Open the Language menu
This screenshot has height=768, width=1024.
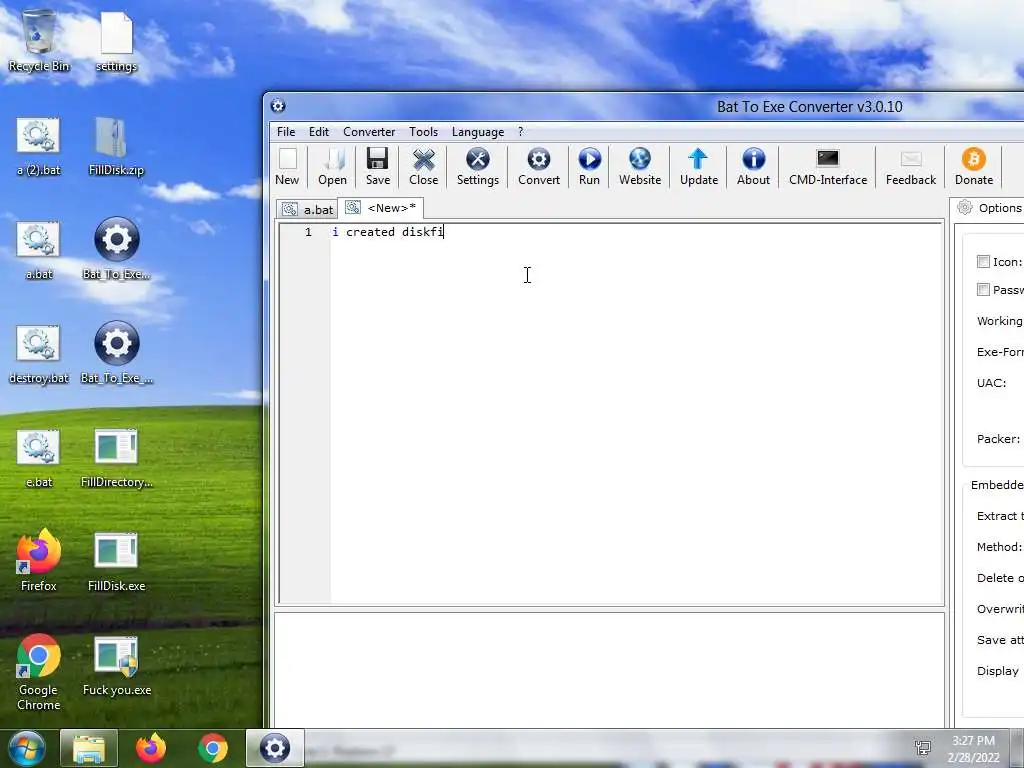[x=477, y=132]
